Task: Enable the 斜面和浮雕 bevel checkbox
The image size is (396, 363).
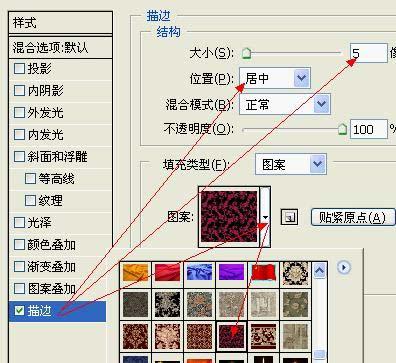Action: [19, 157]
